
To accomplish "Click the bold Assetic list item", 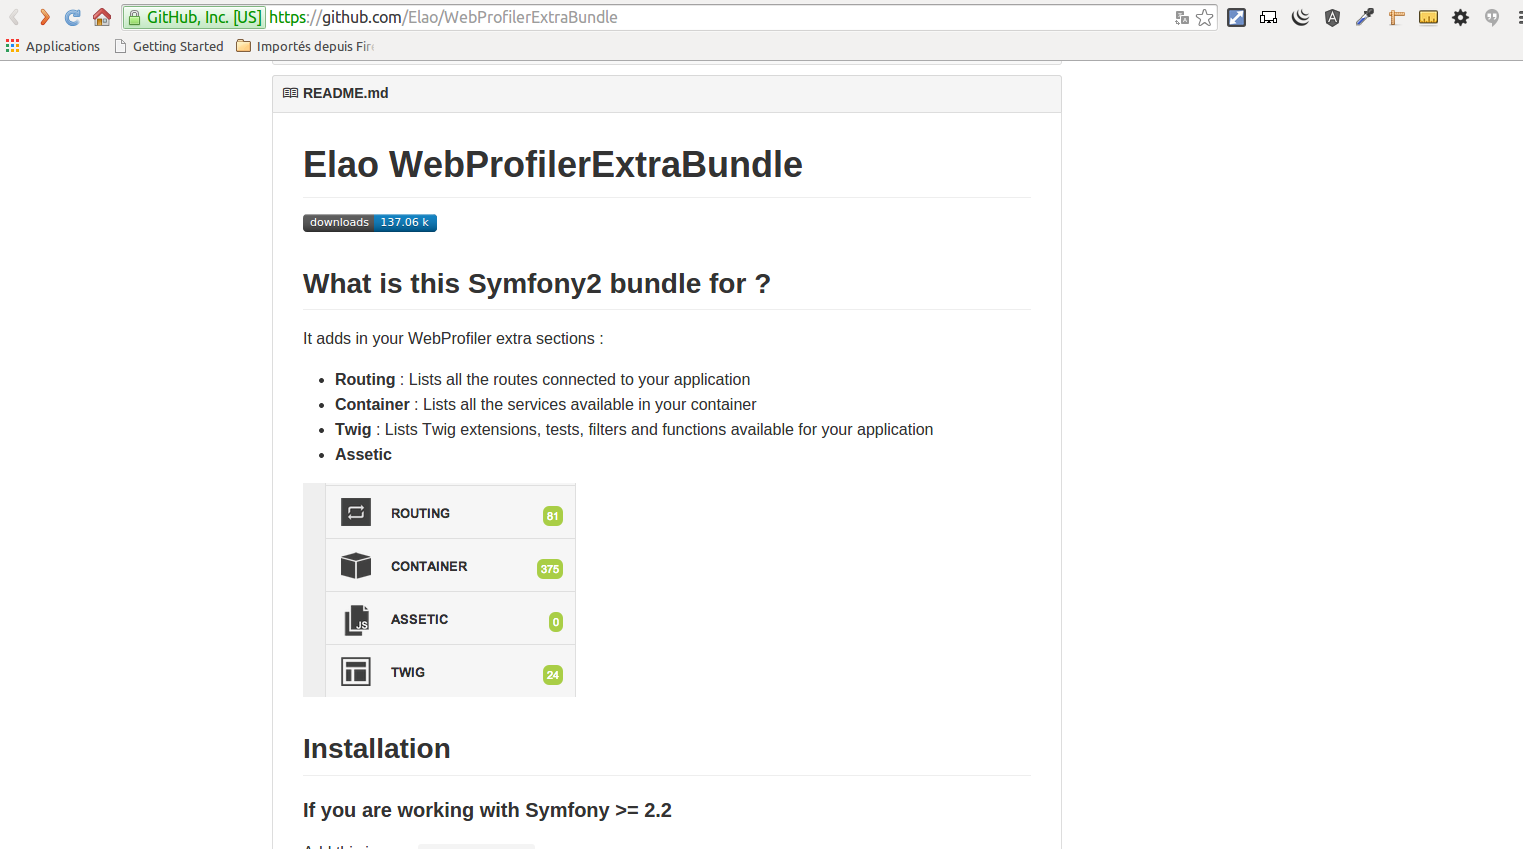I will pyautogui.click(x=363, y=455).
